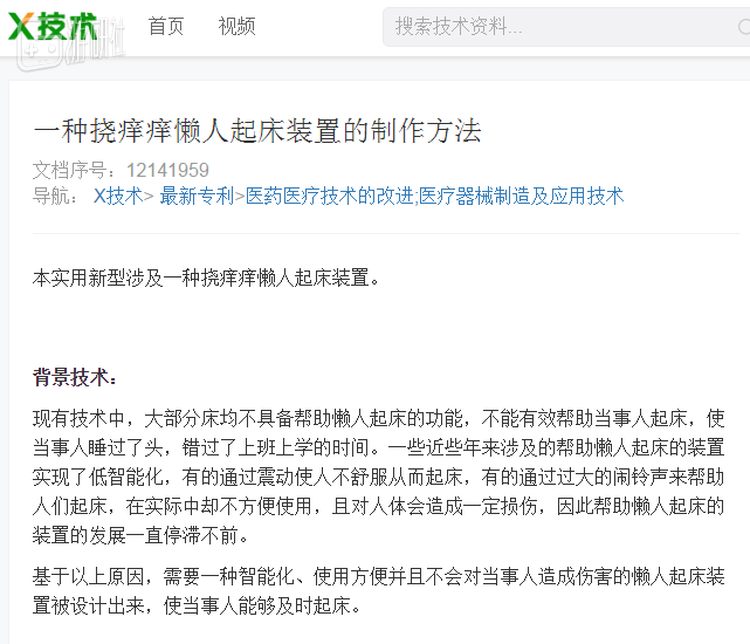The image size is (750, 644).
Task: Click the search magnifier icon at field edge
Action: pyautogui.click(x=744, y=27)
